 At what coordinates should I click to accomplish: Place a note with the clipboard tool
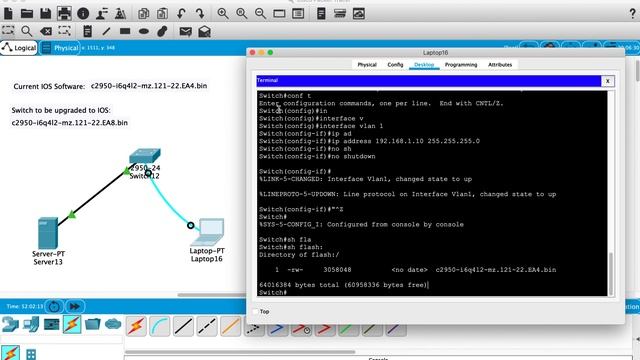tap(87, 31)
